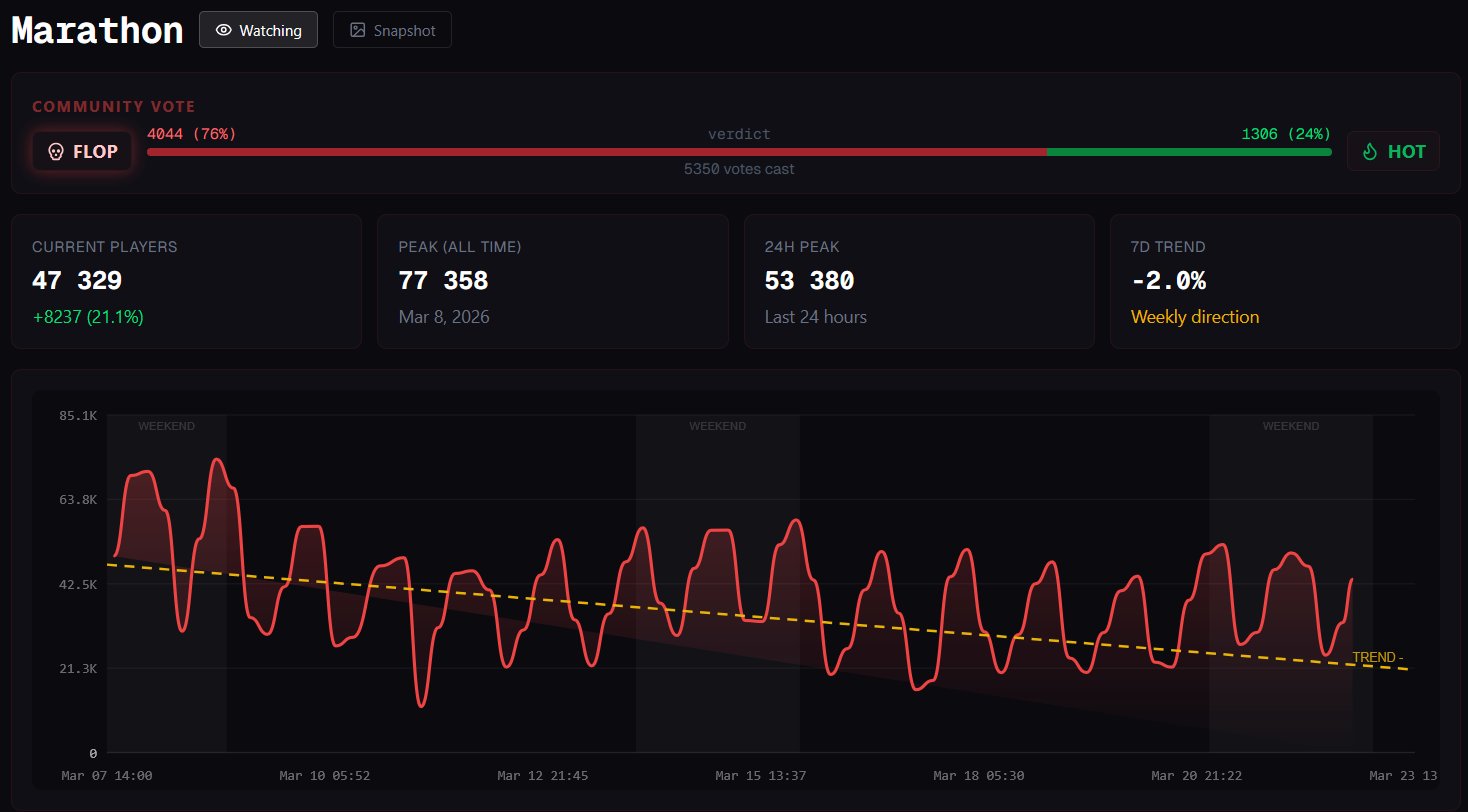Click the green hot portion of vote bar

[x=1189, y=152]
